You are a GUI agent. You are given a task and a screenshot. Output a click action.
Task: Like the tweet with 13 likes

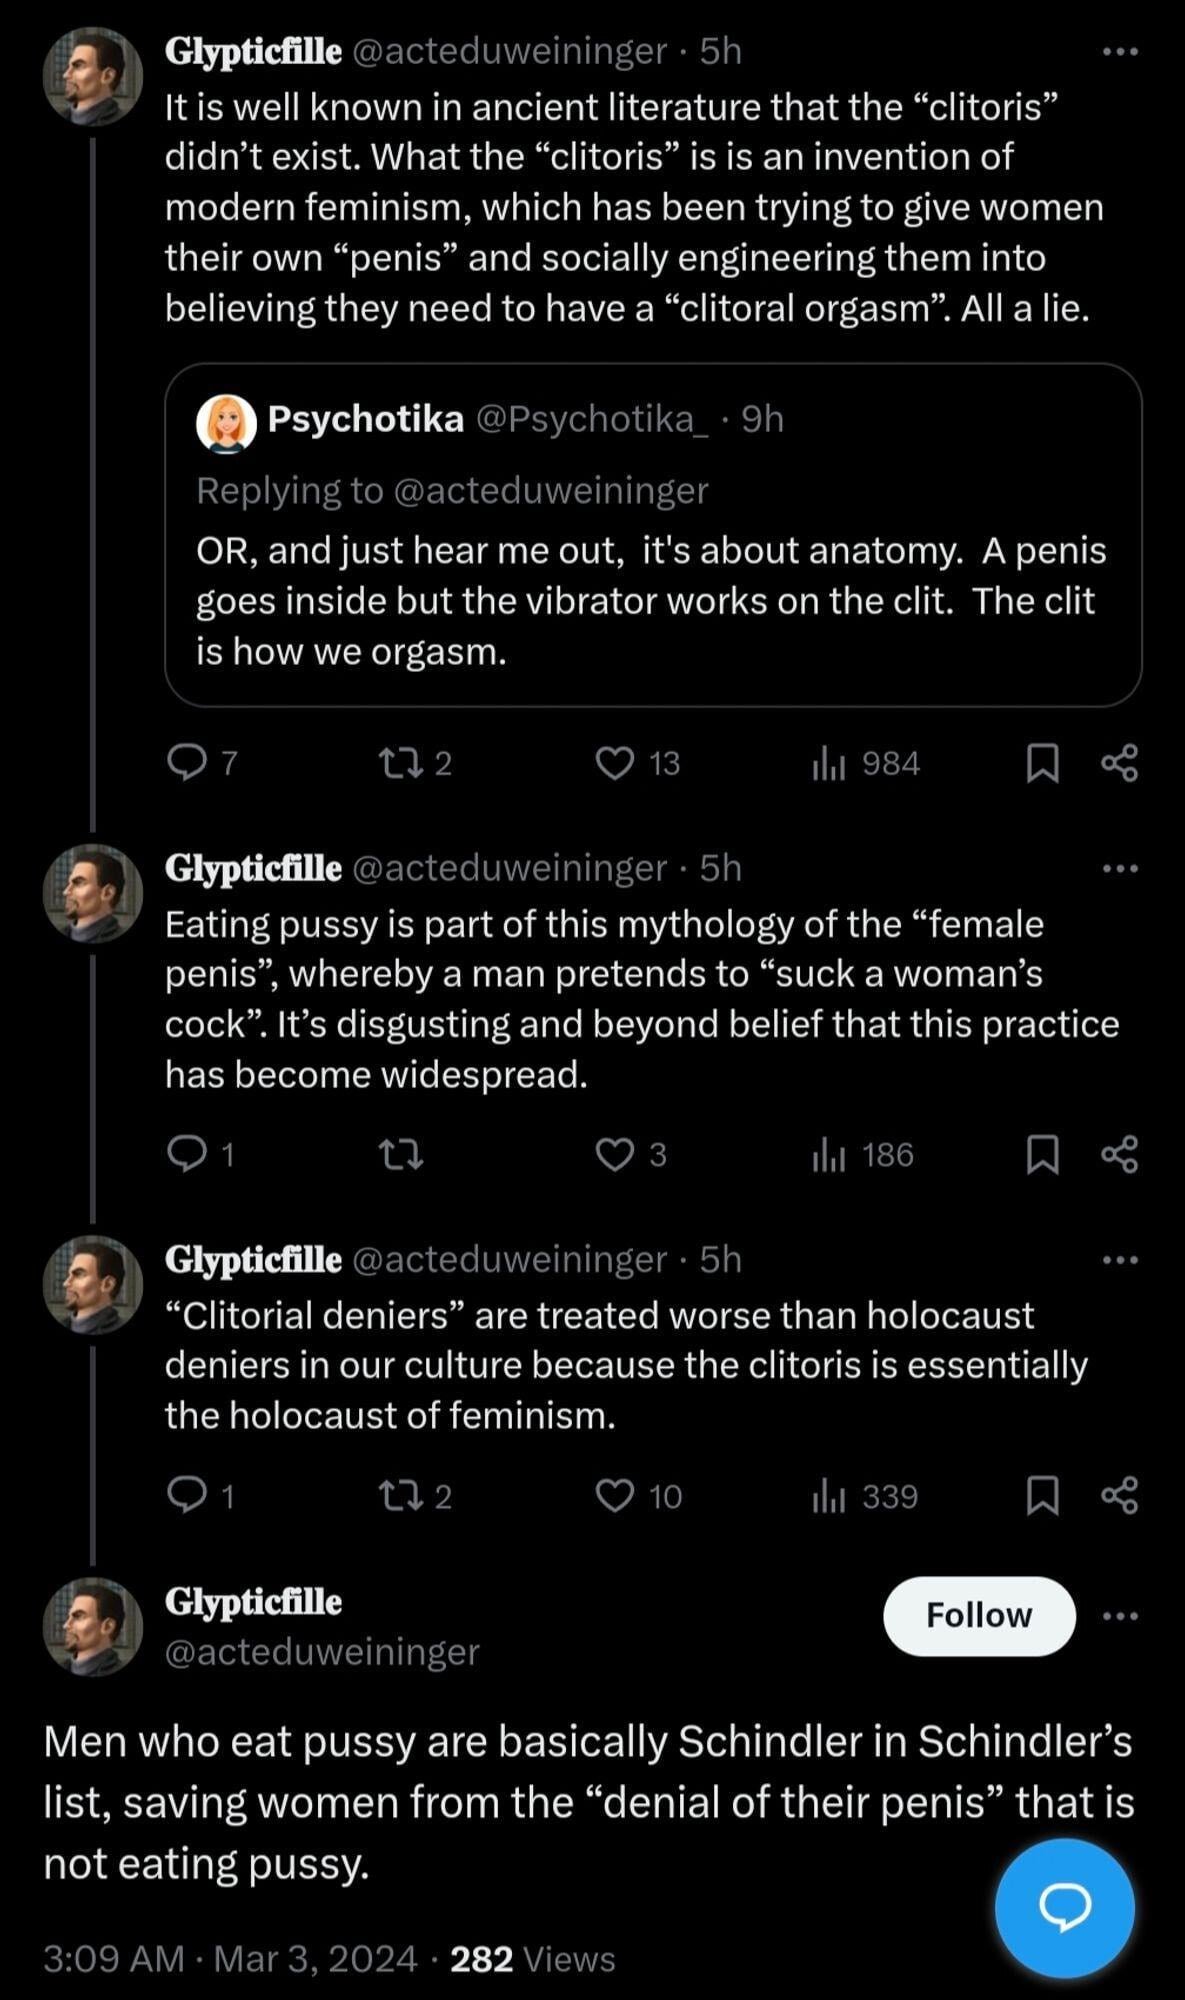click(x=615, y=764)
